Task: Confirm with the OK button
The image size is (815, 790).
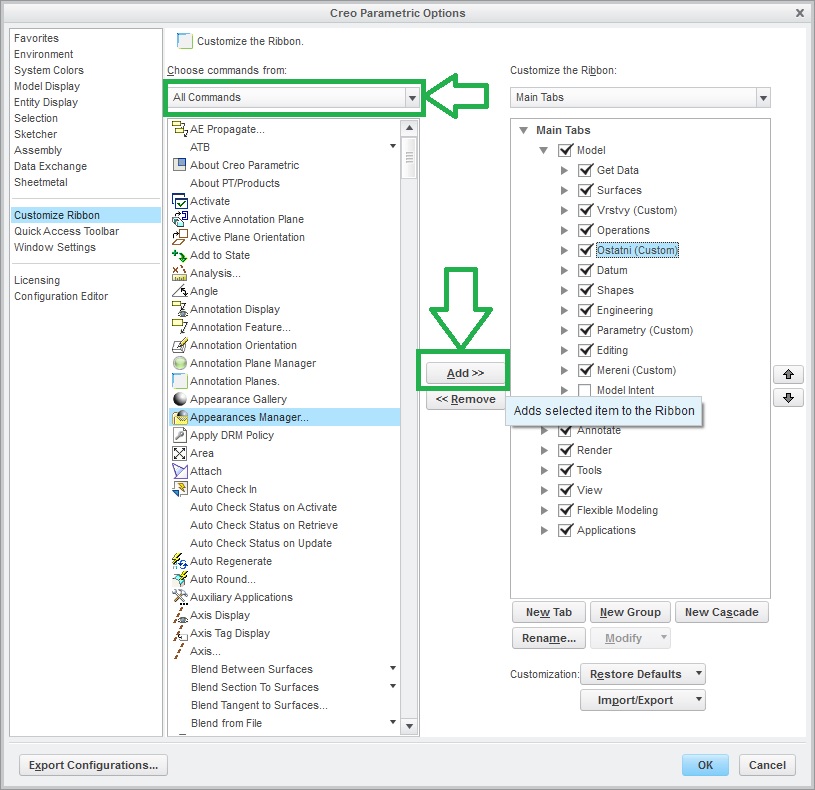Action: click(x=705, y=765)
